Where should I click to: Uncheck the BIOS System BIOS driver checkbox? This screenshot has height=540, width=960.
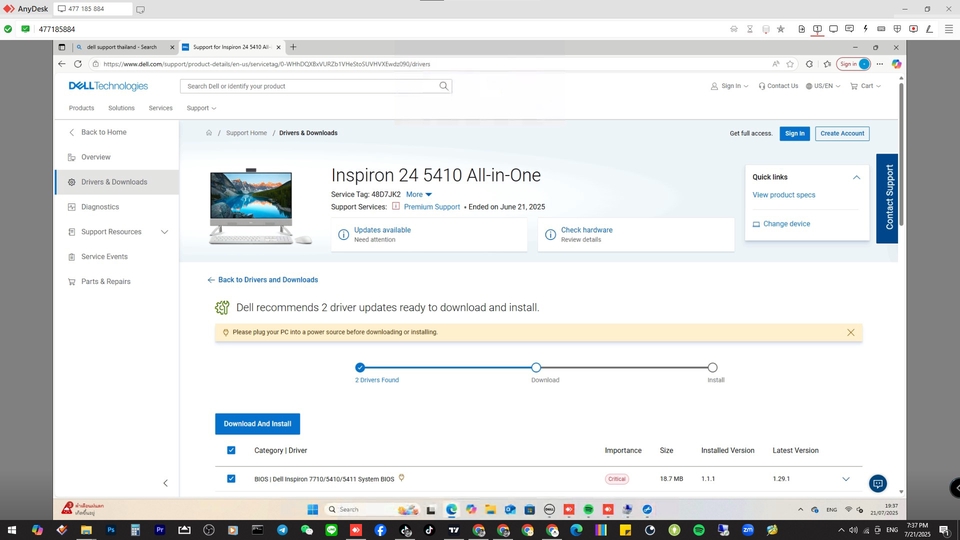(231, 479)
